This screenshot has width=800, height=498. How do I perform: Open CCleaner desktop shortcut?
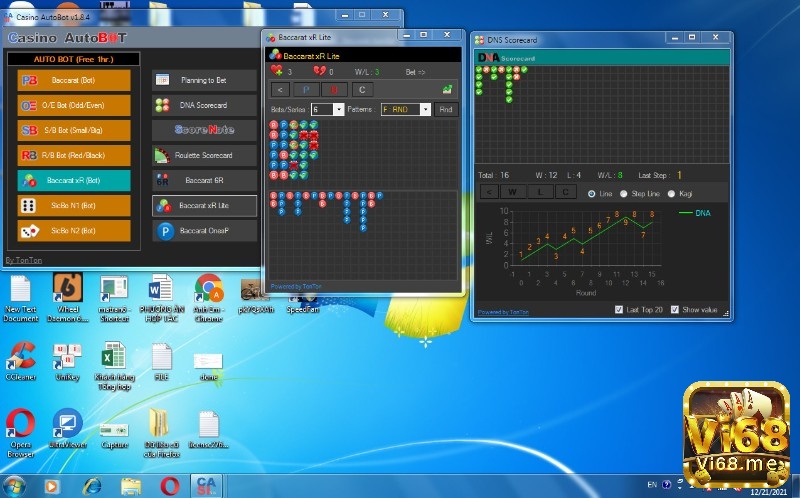pos(21,361)
